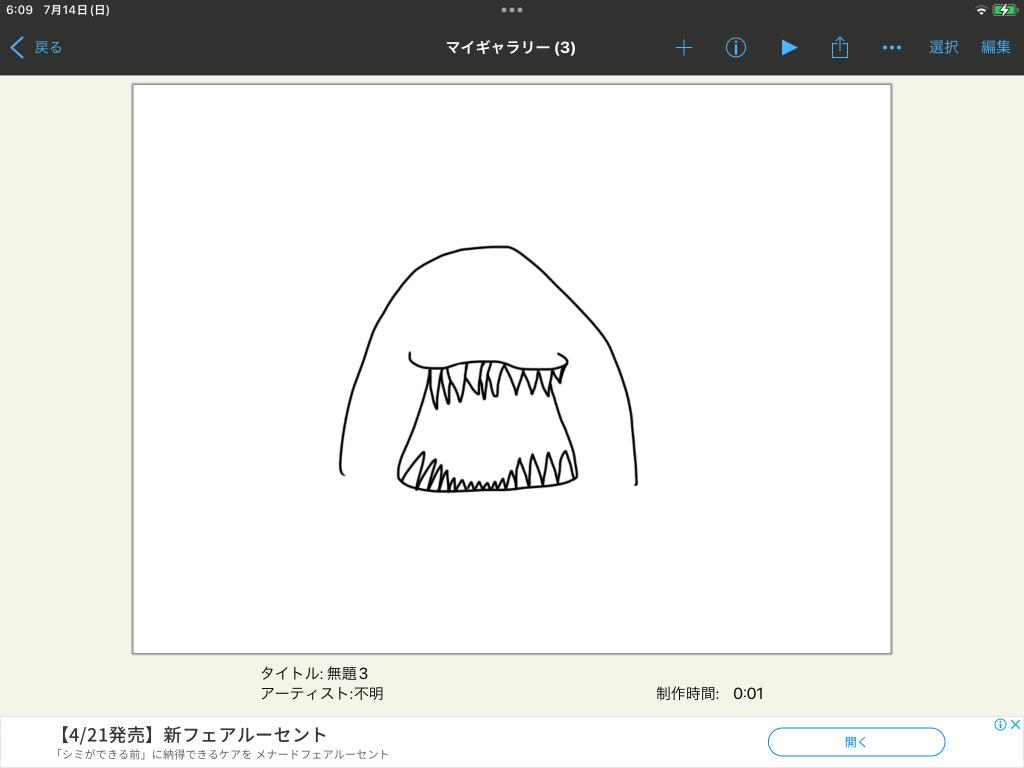Go back using the 戻る button
1024x768 pixels.
click(37, 47)
